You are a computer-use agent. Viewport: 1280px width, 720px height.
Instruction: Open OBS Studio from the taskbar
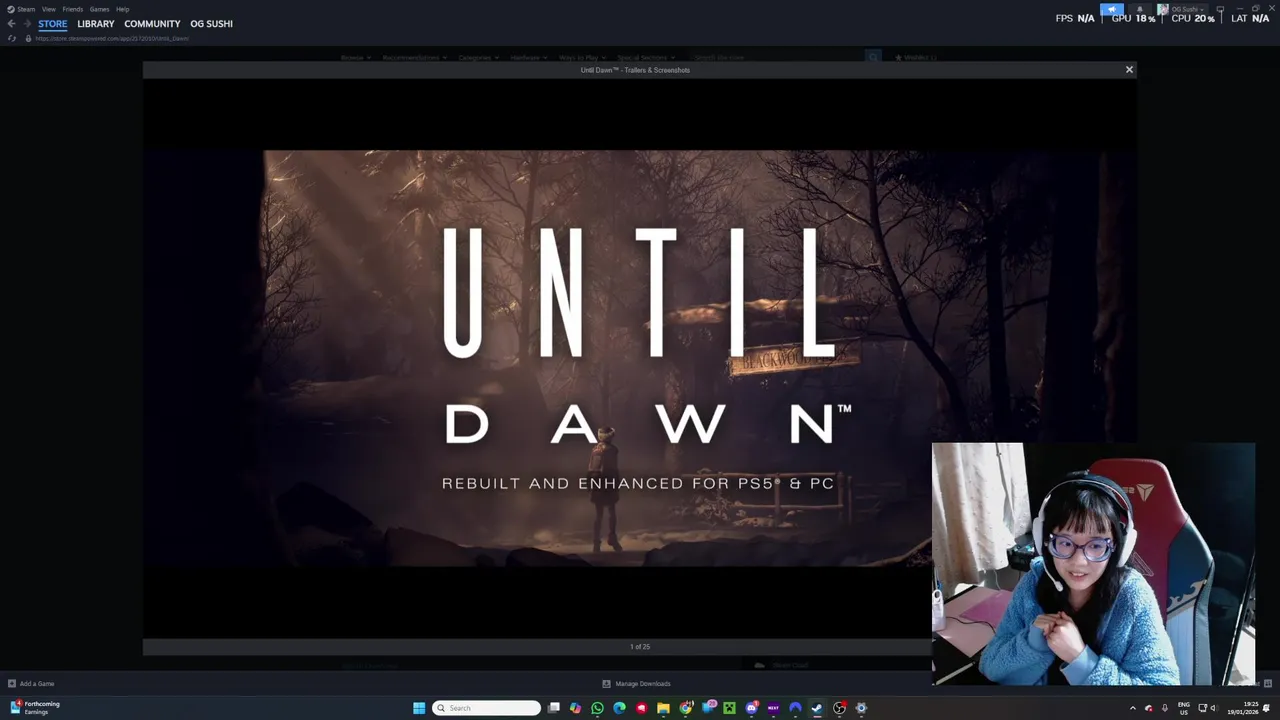pos(839,708)
